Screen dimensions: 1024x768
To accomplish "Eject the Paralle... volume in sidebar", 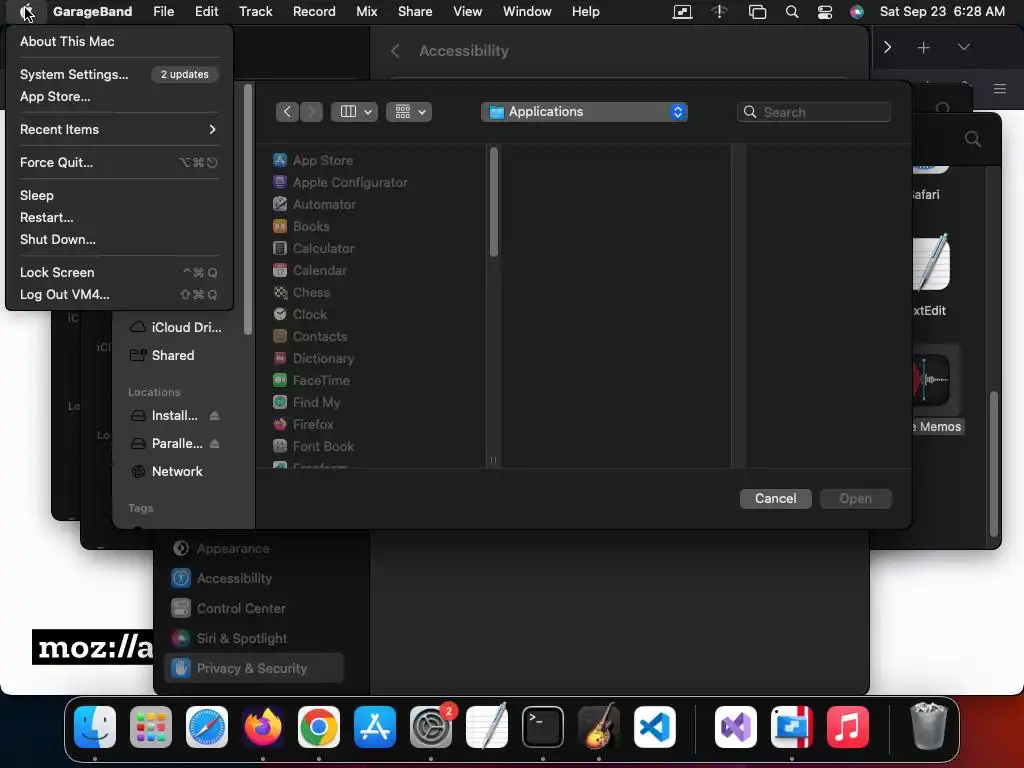I will point(214,443).
